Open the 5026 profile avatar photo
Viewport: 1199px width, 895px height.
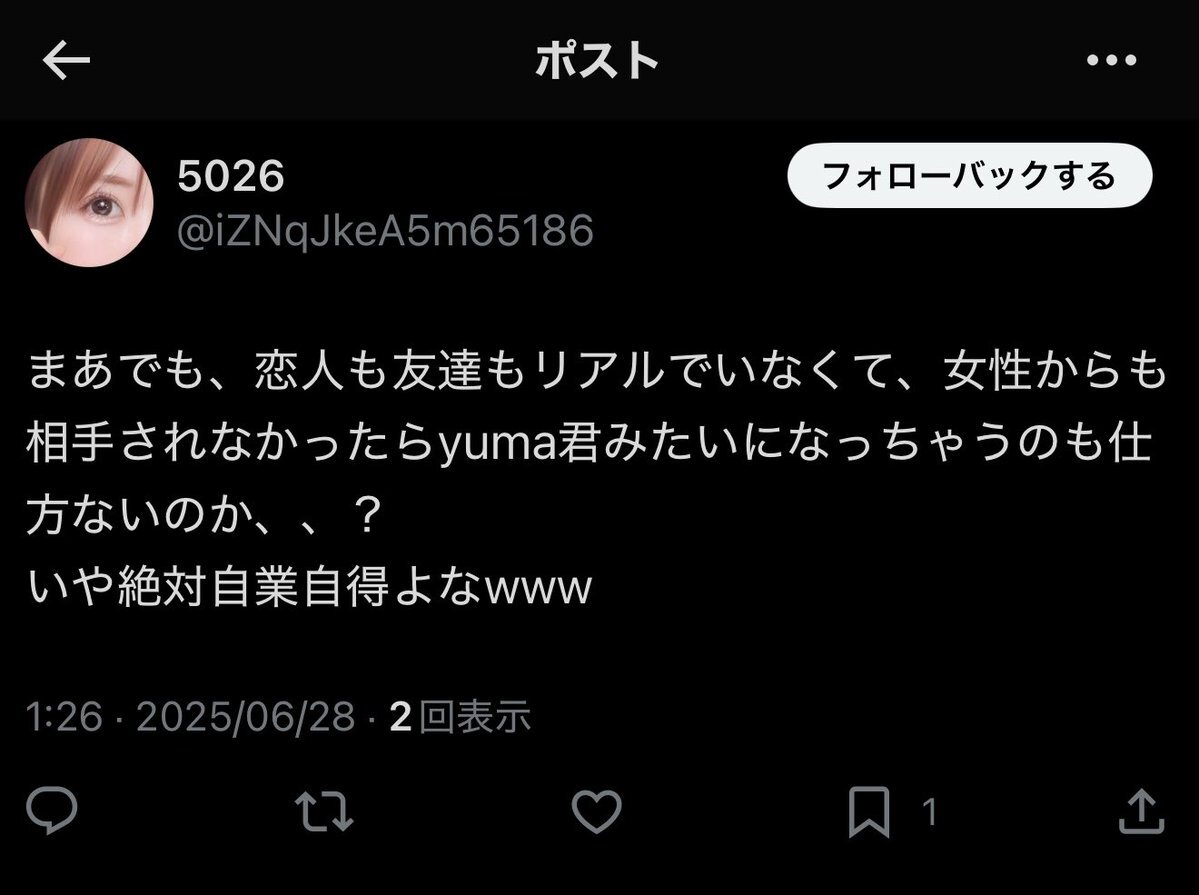[89, 203]
